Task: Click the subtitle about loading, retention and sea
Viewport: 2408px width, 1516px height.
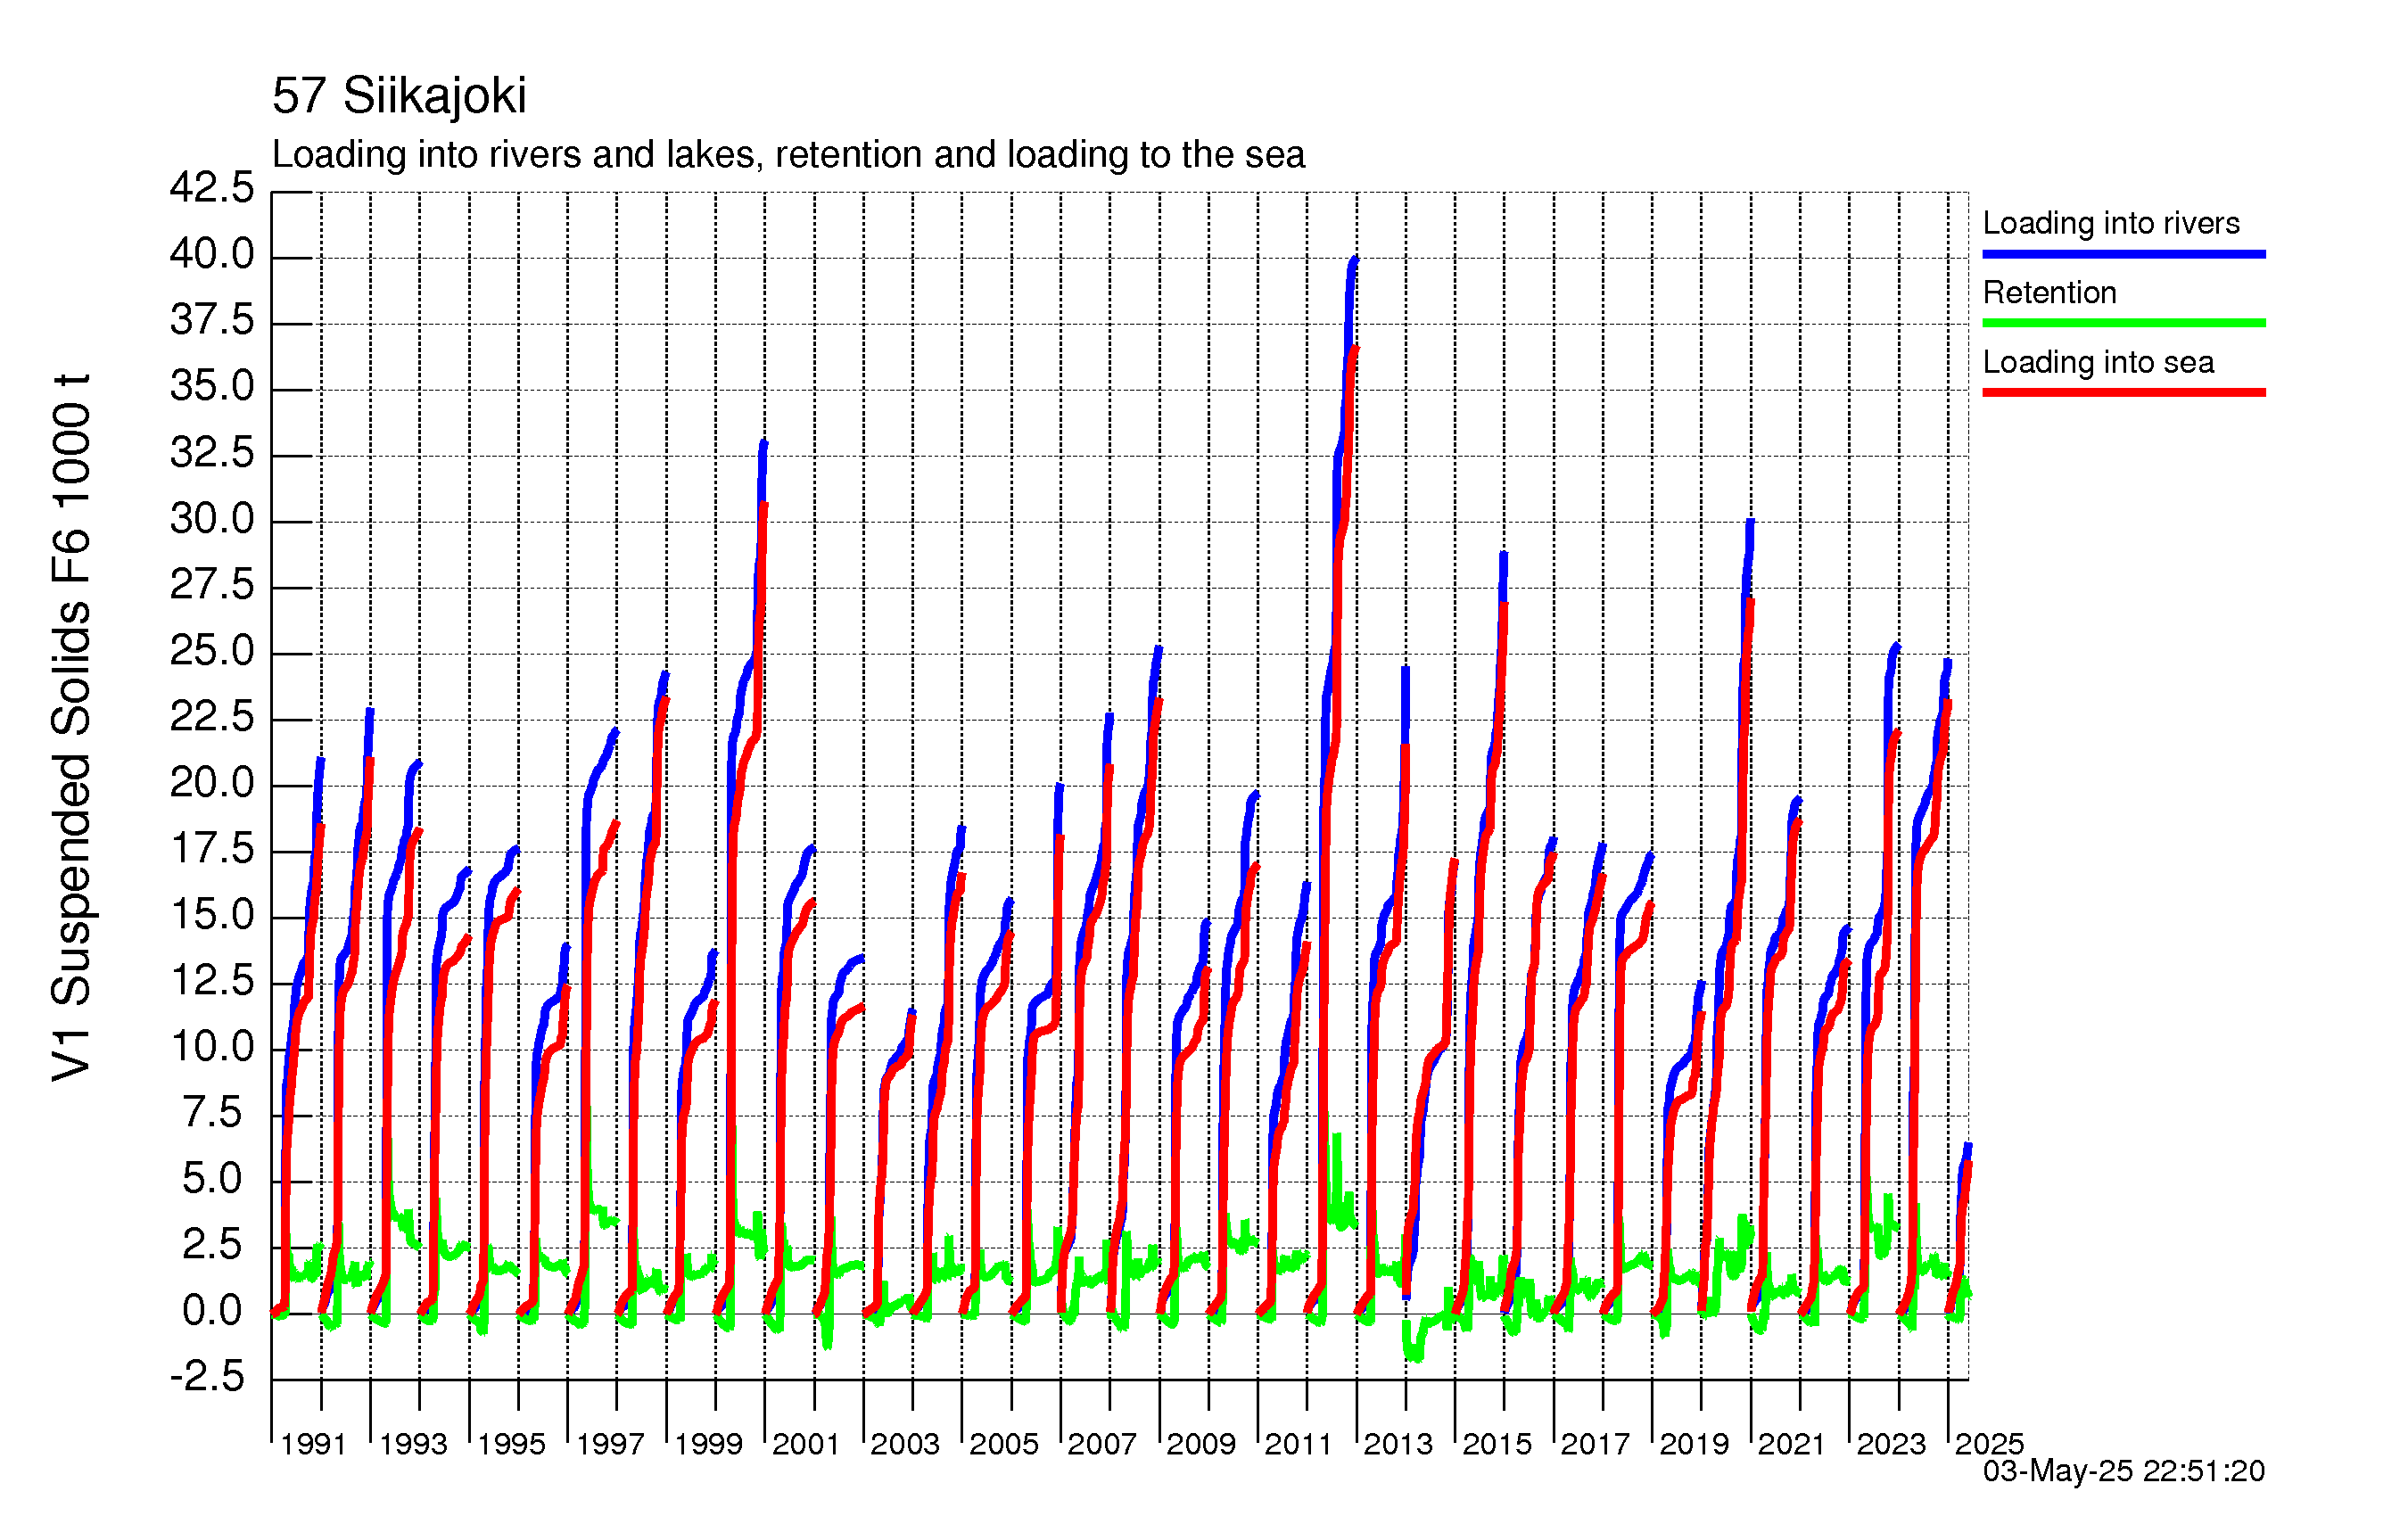Action: (x=788, y=155)
